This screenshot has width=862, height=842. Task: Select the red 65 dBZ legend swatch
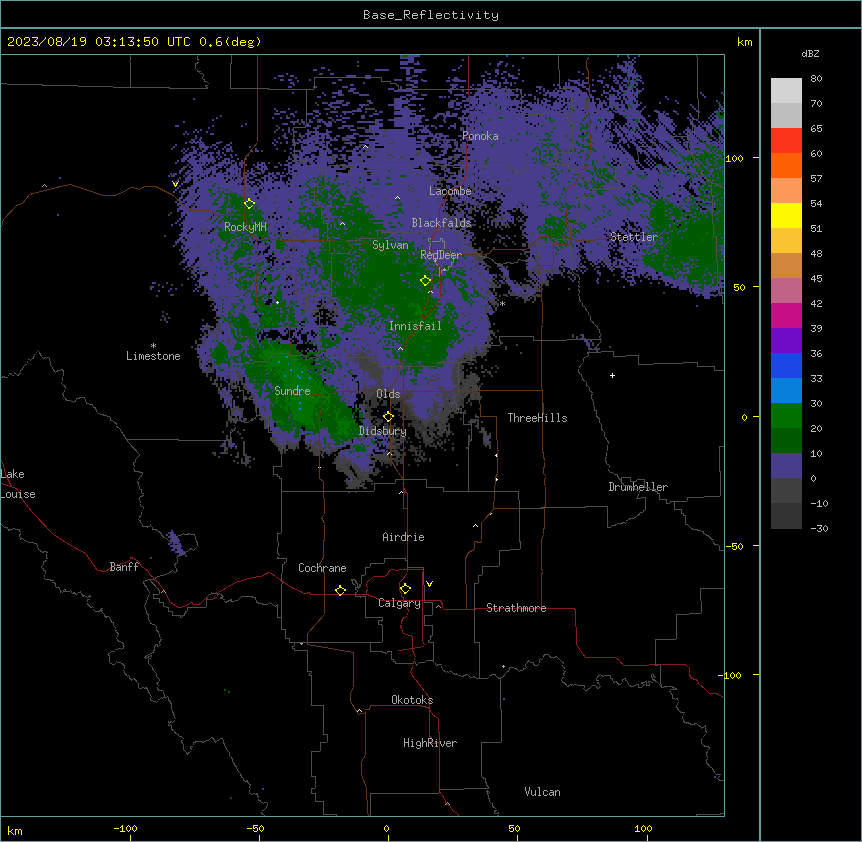(x=786, y=141)
